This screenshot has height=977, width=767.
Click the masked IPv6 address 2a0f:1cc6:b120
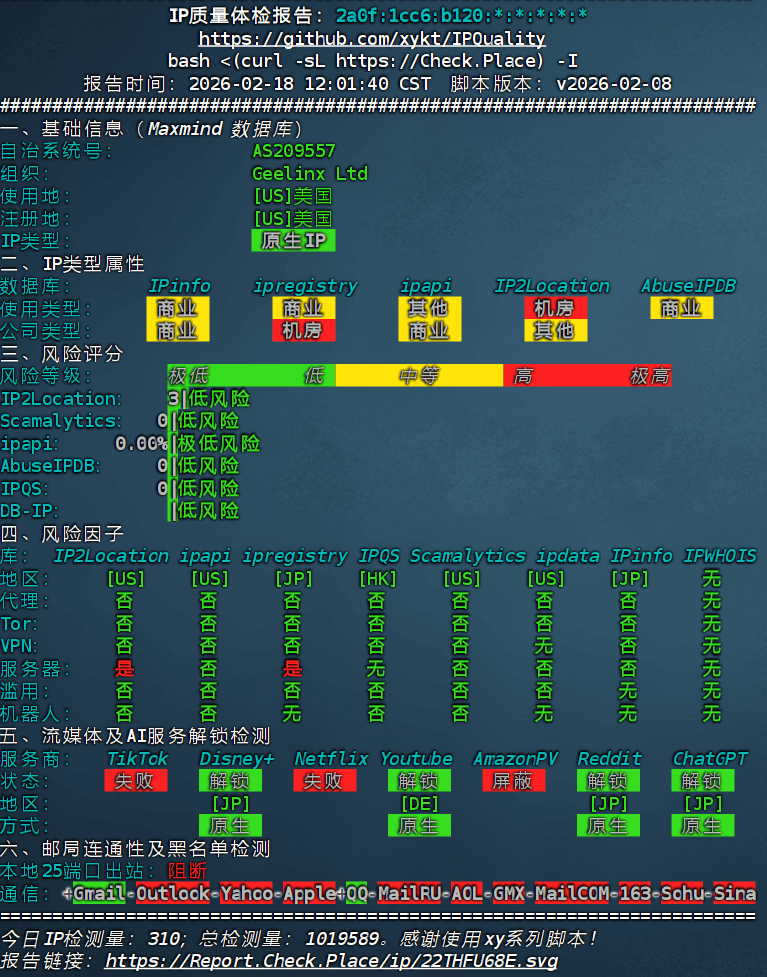pyautogui.click(x=462, y=16)
